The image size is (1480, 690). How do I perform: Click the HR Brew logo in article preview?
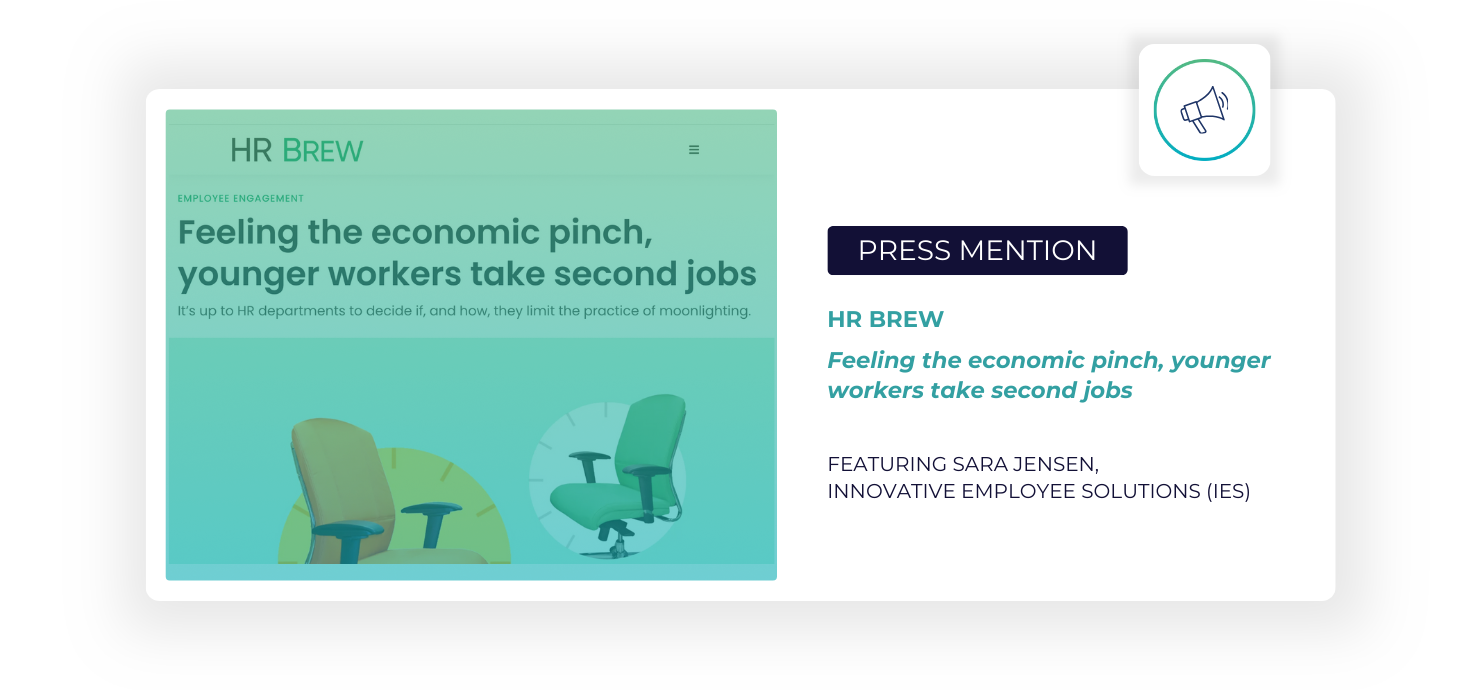[x=297, y=150]
